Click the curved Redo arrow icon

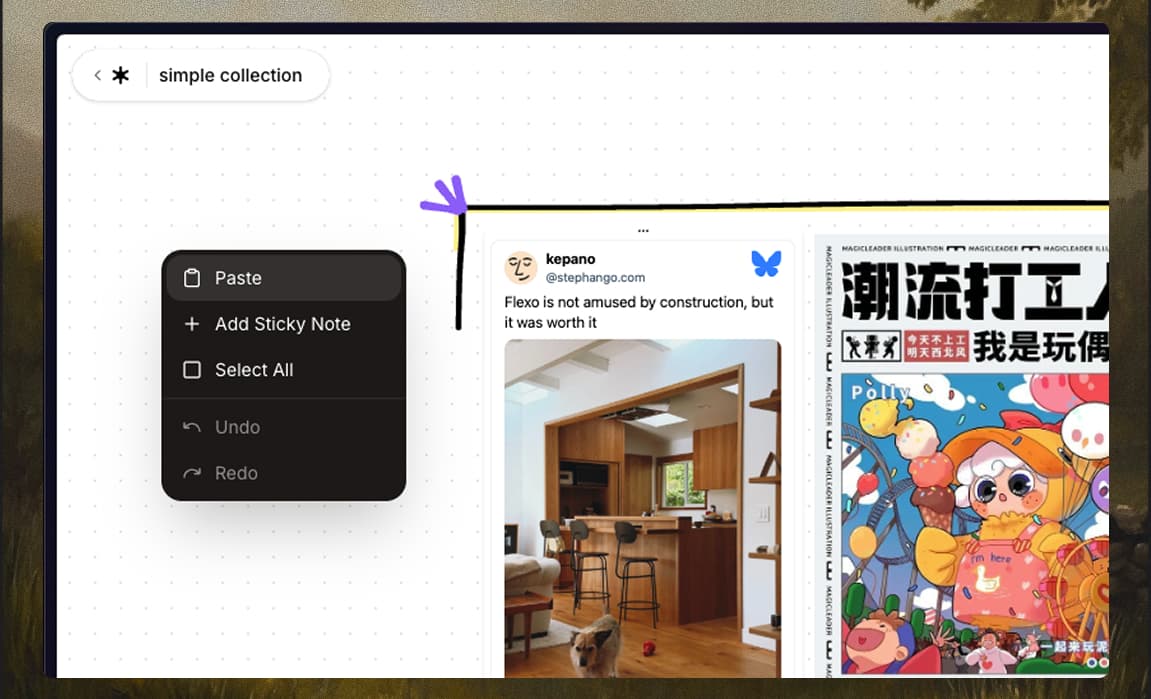(191, 472)
